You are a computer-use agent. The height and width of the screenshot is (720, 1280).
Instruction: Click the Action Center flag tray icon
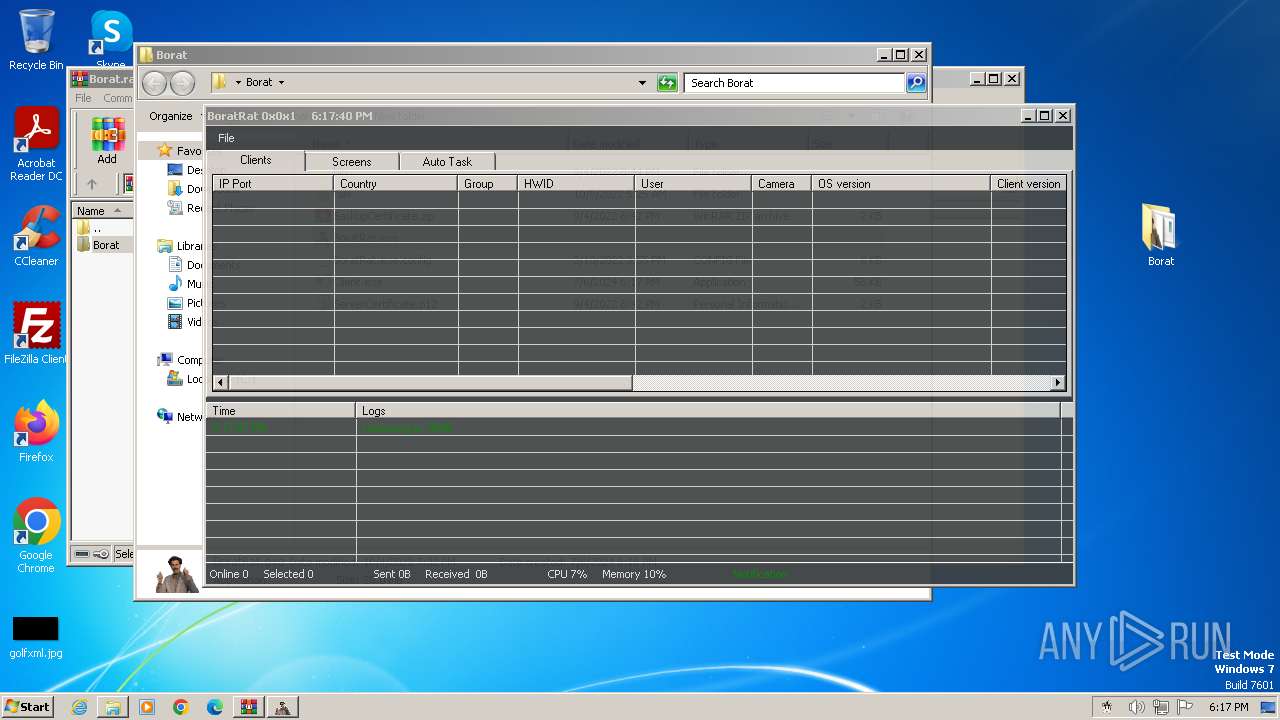coord(1185,707)
